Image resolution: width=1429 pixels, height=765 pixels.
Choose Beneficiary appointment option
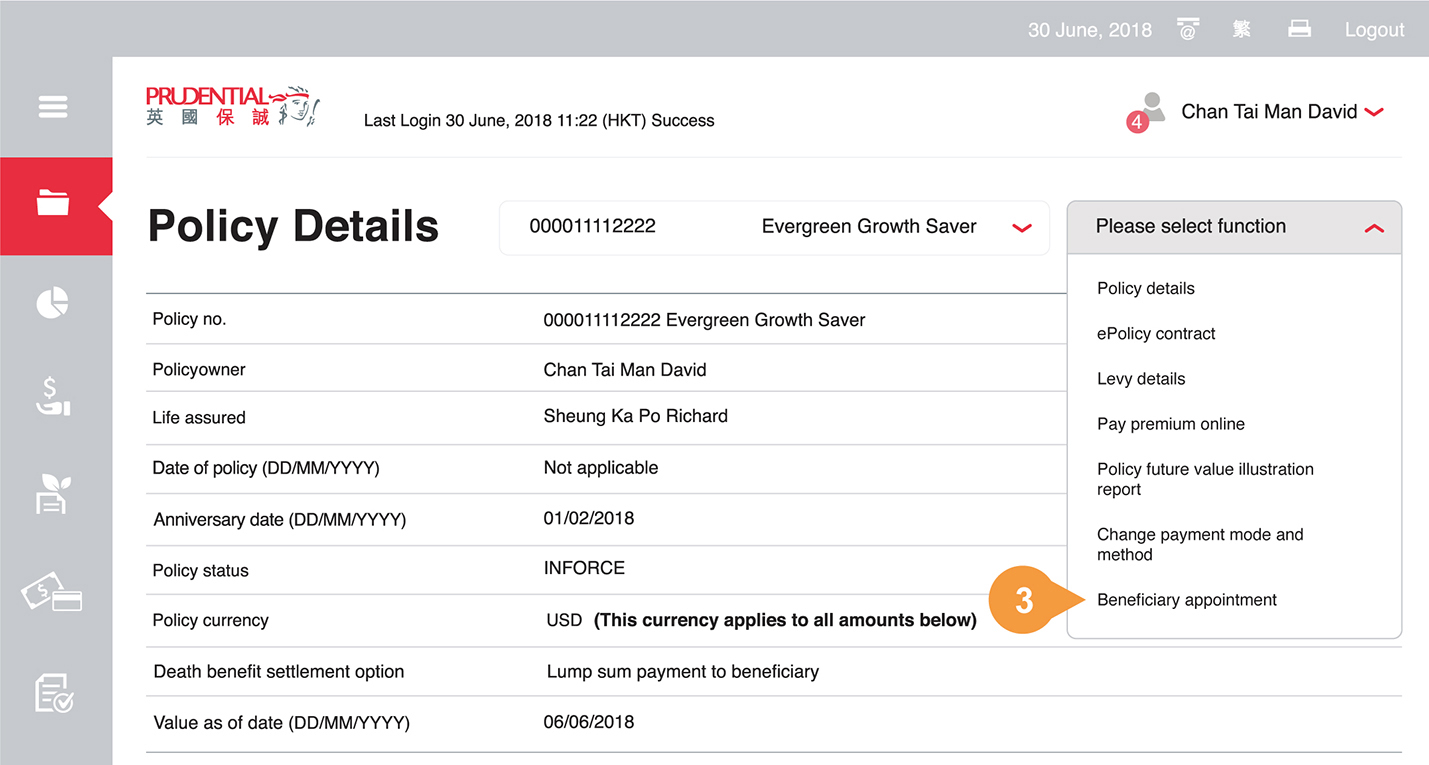coord(1187,600)
